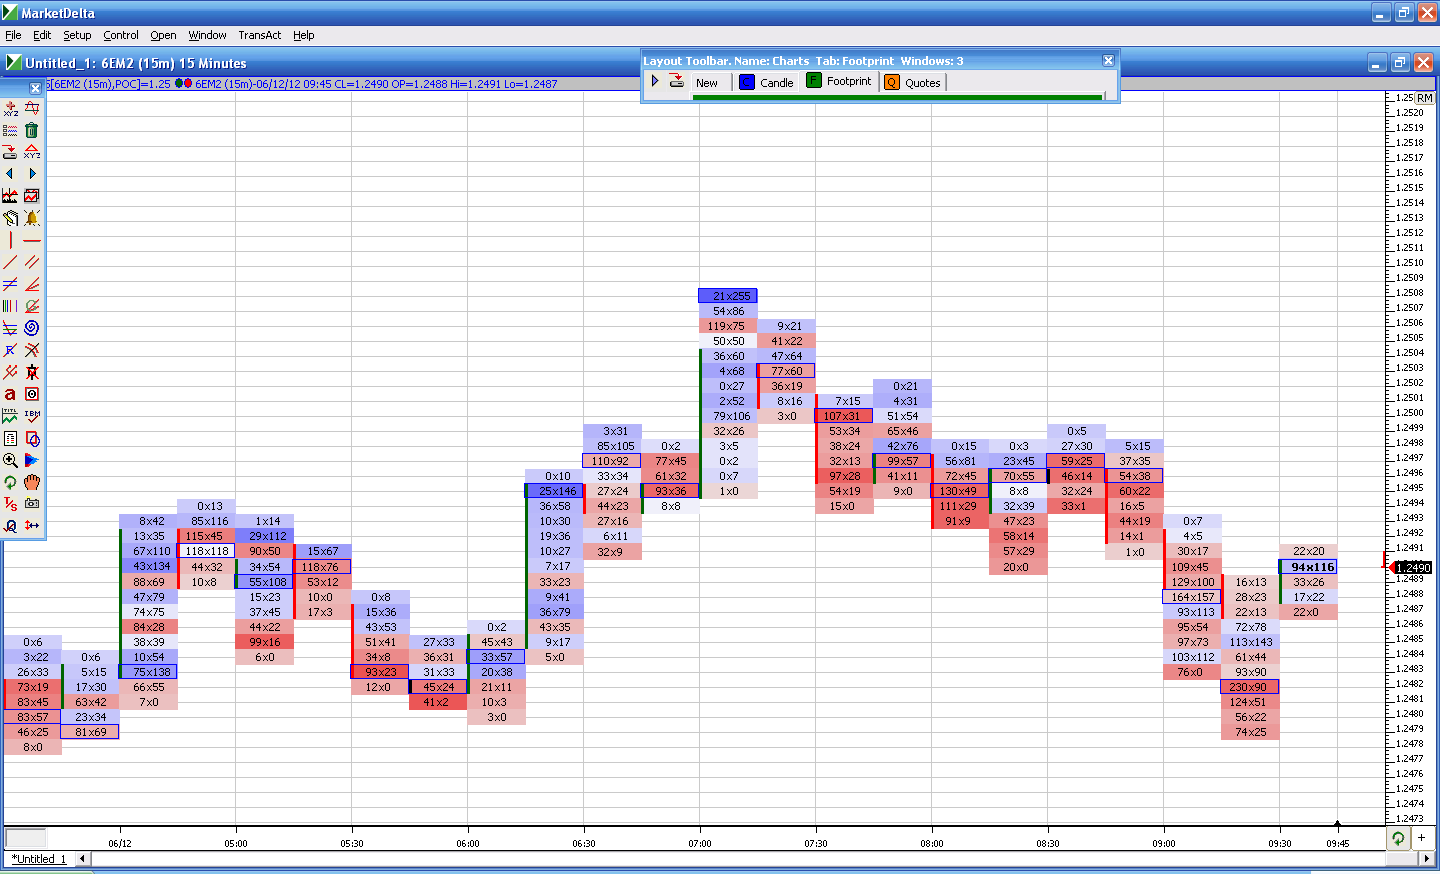Click the New layout button

pyautogui.click(x=707, y=82)
